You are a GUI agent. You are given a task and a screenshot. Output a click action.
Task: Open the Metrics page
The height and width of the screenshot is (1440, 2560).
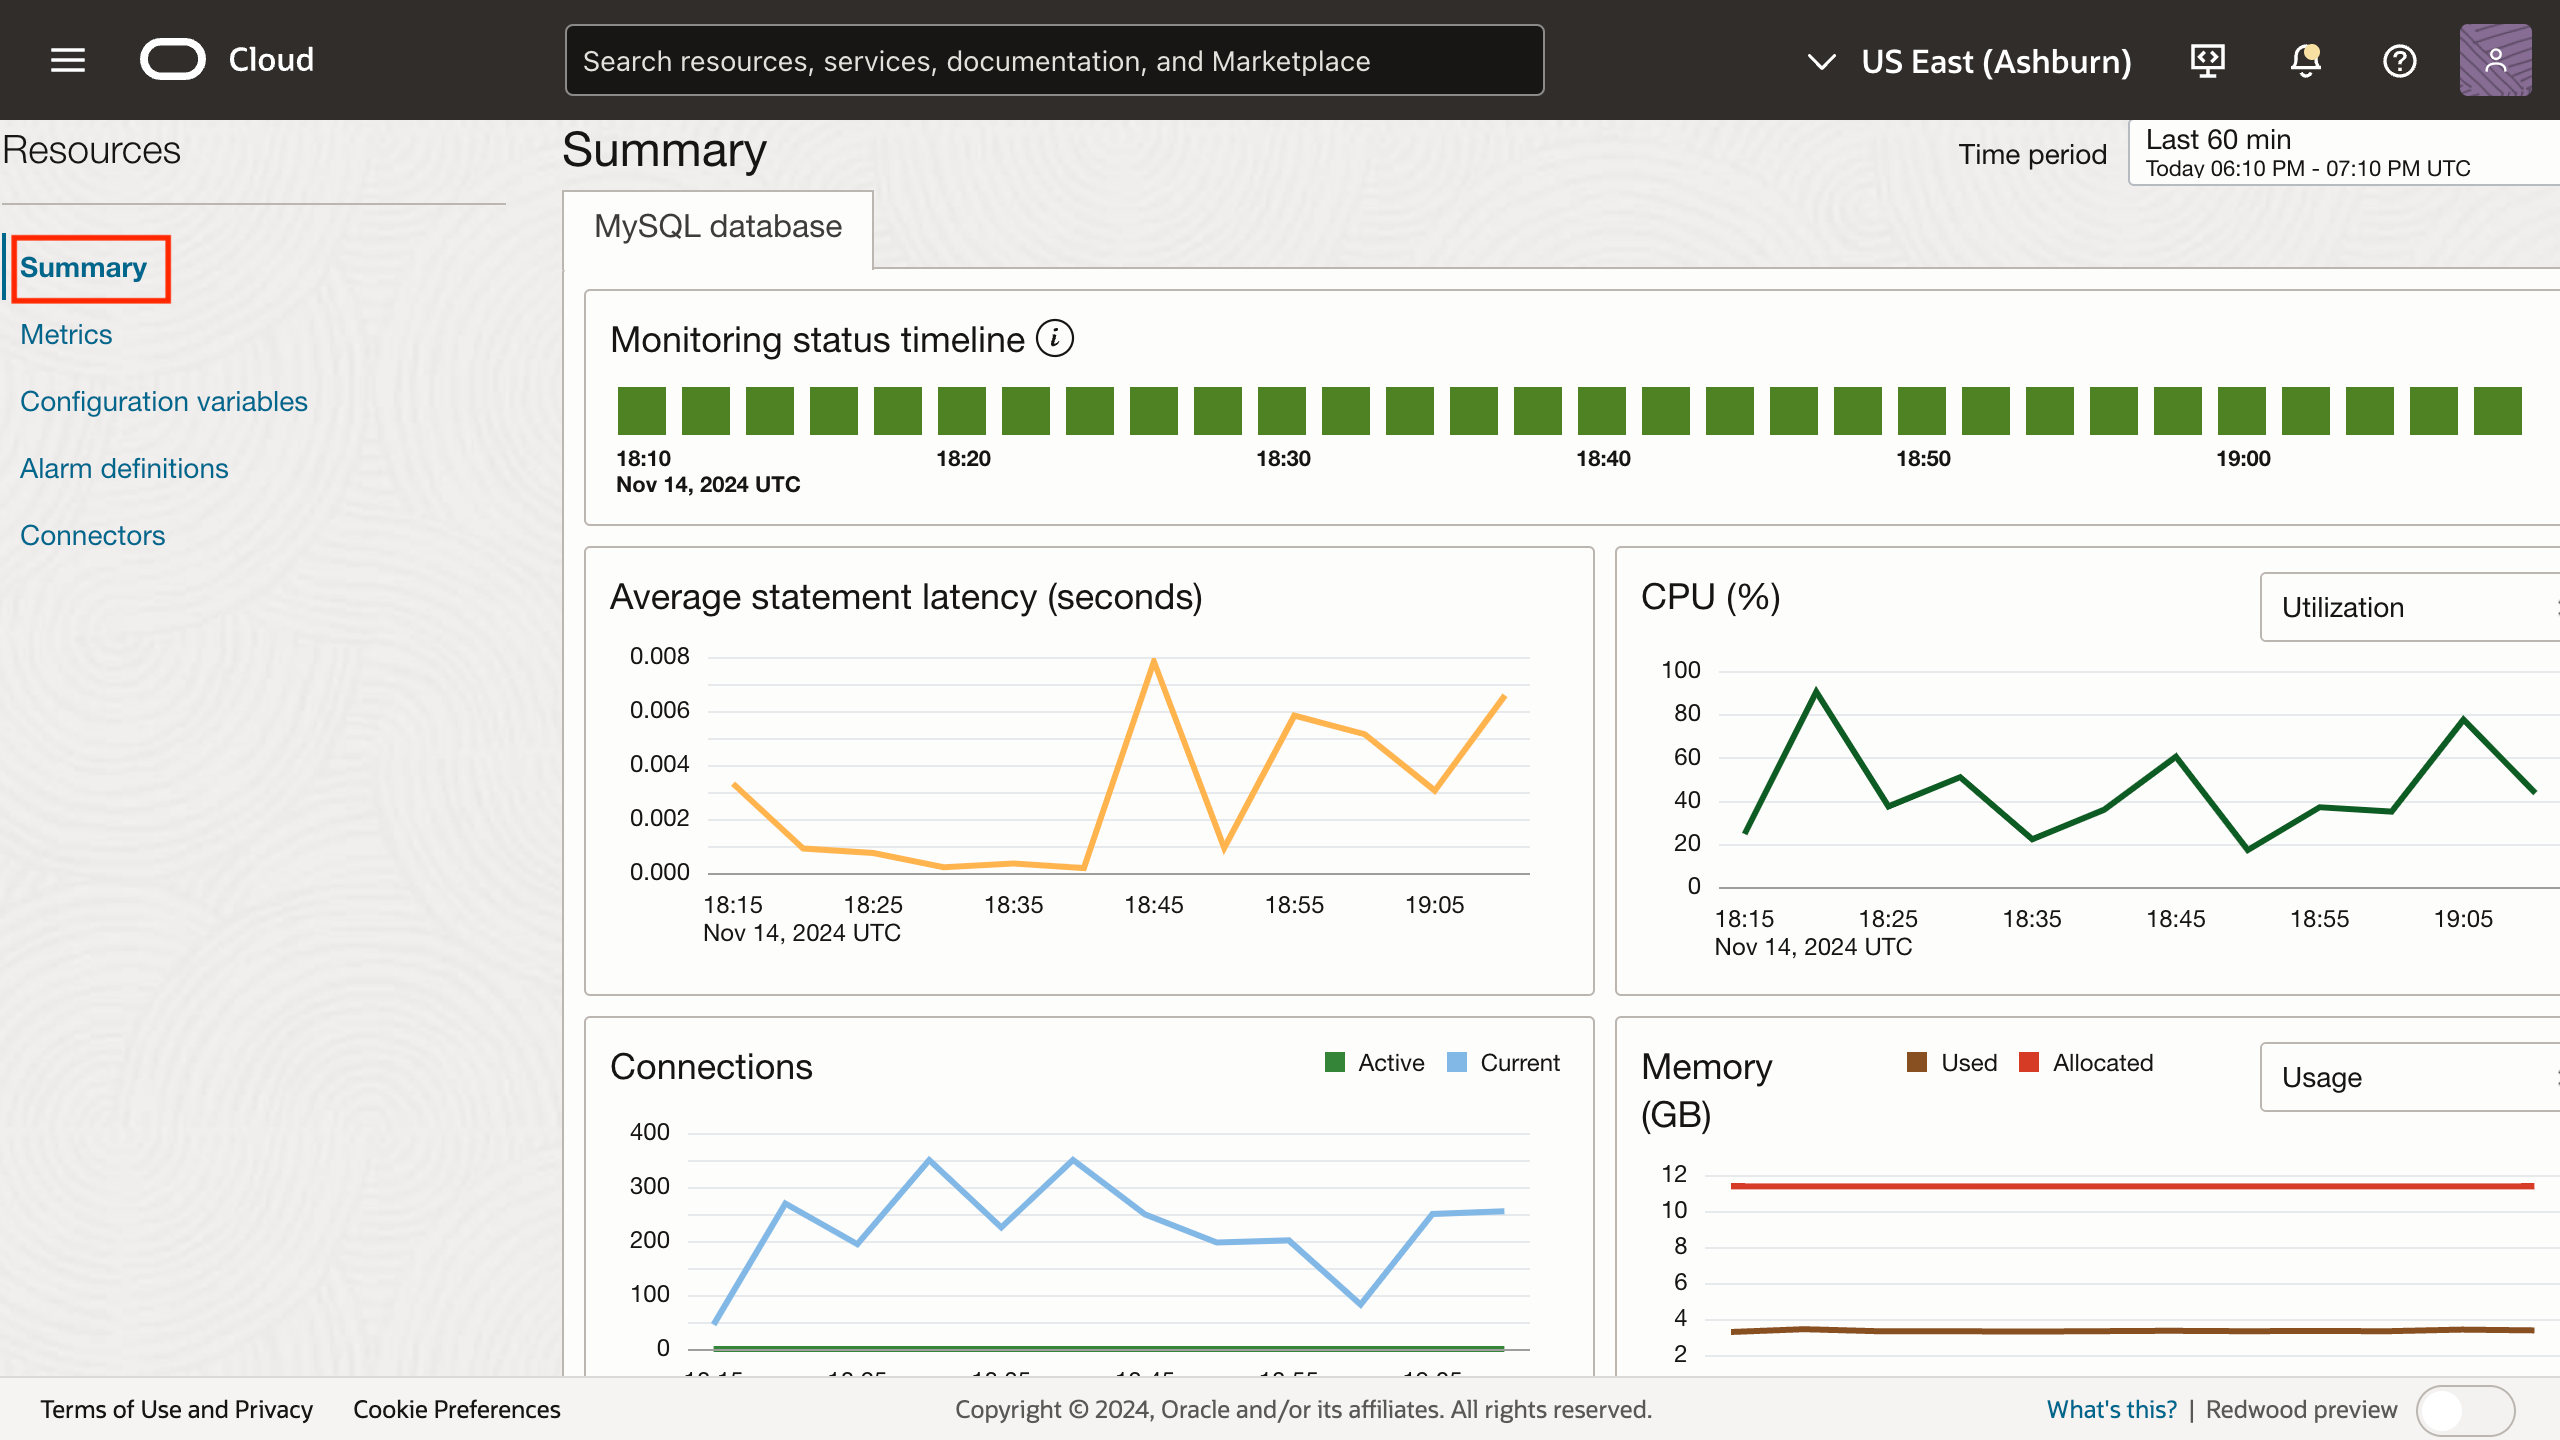[66, 334]
